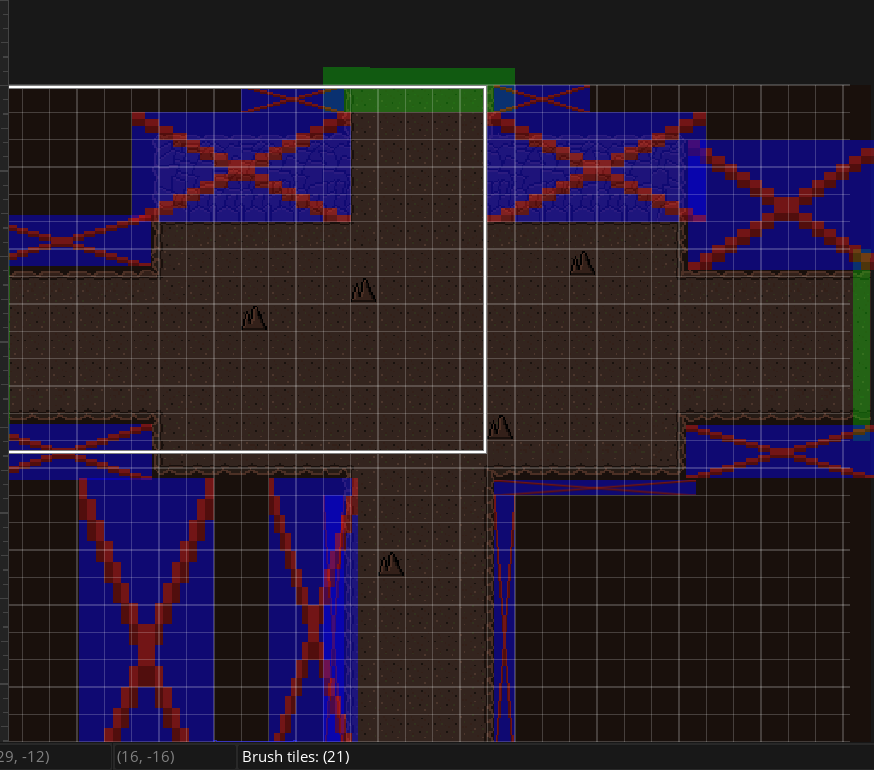Select the rock in the bottom vertical corridor
This screenshot has height=770, width=874.
(x=391, y=564)
